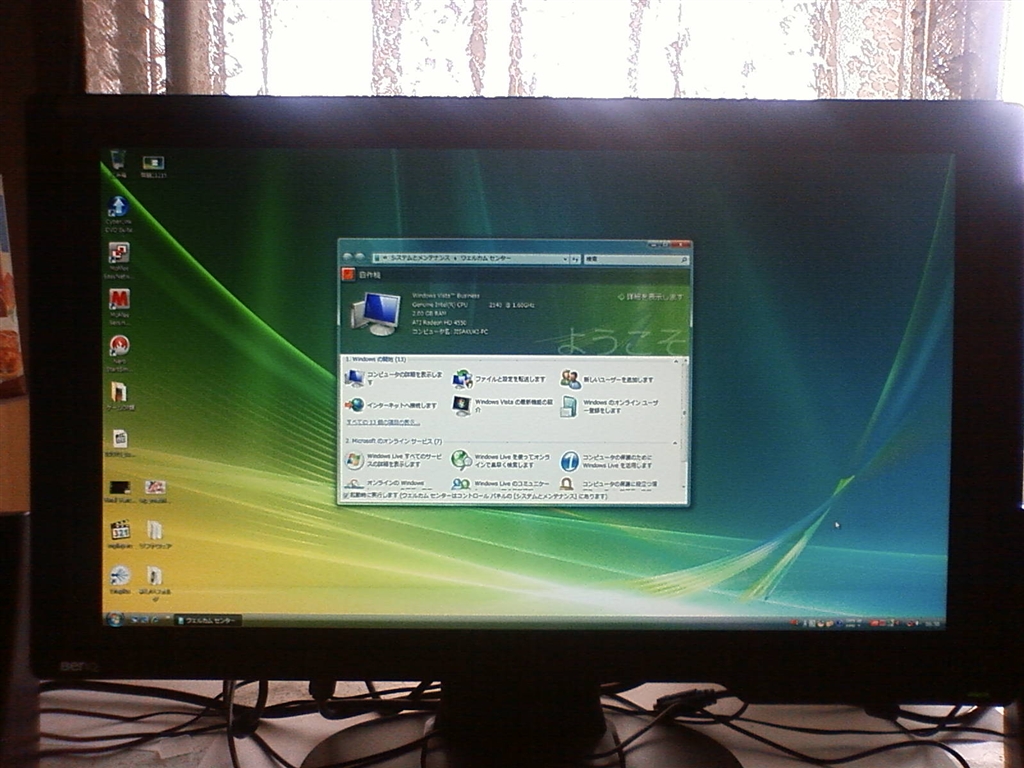This screenshot has height=768, width=1024.
Task: Click コンピュータの保護に役立つ情 icon
Action: (x=567, y=485)
